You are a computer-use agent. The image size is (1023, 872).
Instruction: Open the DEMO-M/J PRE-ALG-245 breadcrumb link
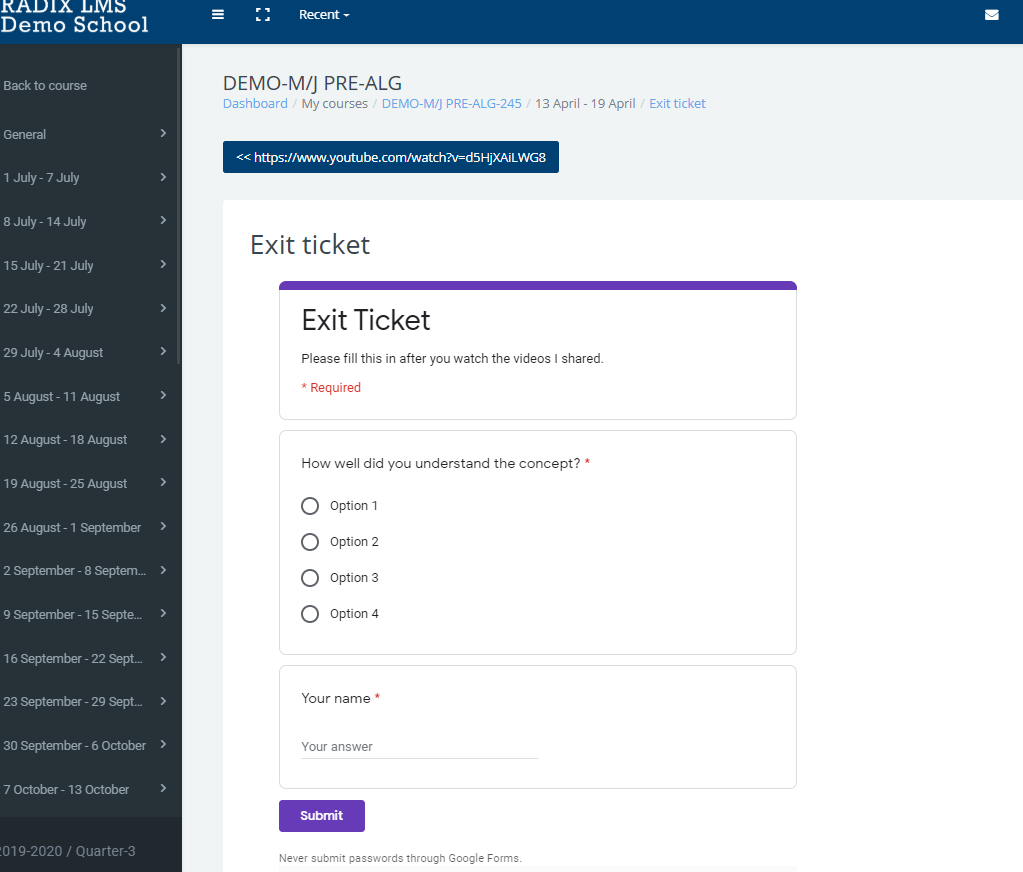point(451,104)
